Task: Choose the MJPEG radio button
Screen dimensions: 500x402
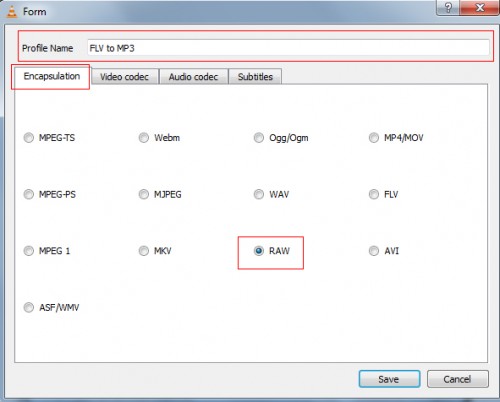Action: (144, 194)
